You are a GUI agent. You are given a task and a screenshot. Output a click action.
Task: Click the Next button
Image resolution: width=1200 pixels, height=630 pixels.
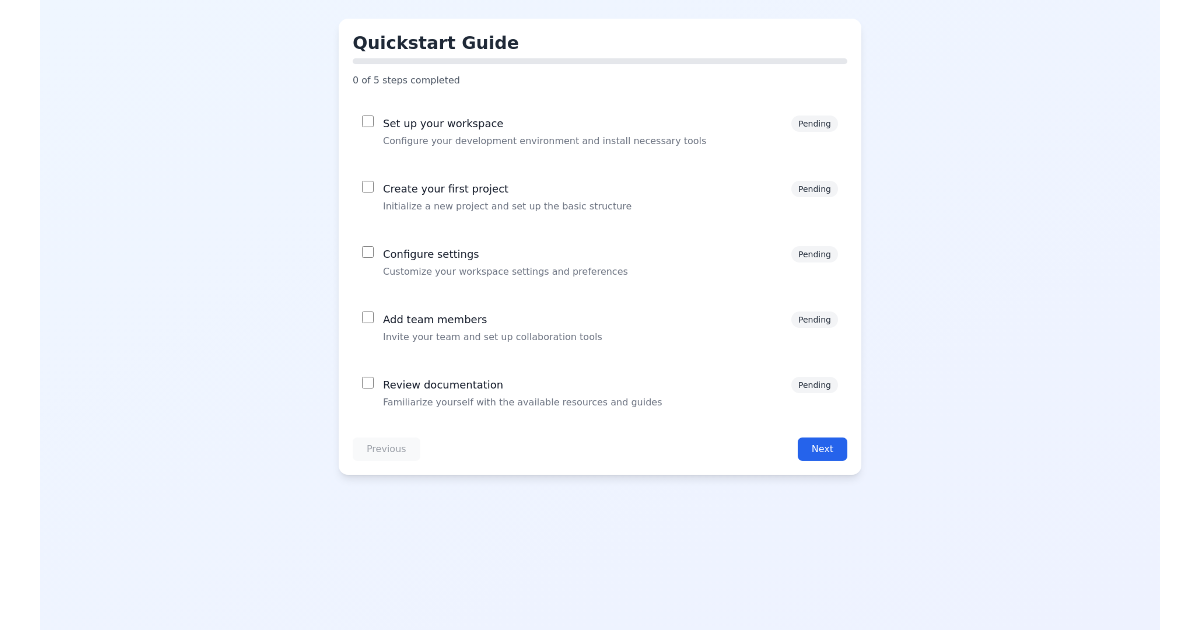pyautogui.click(x=822, y=449)
